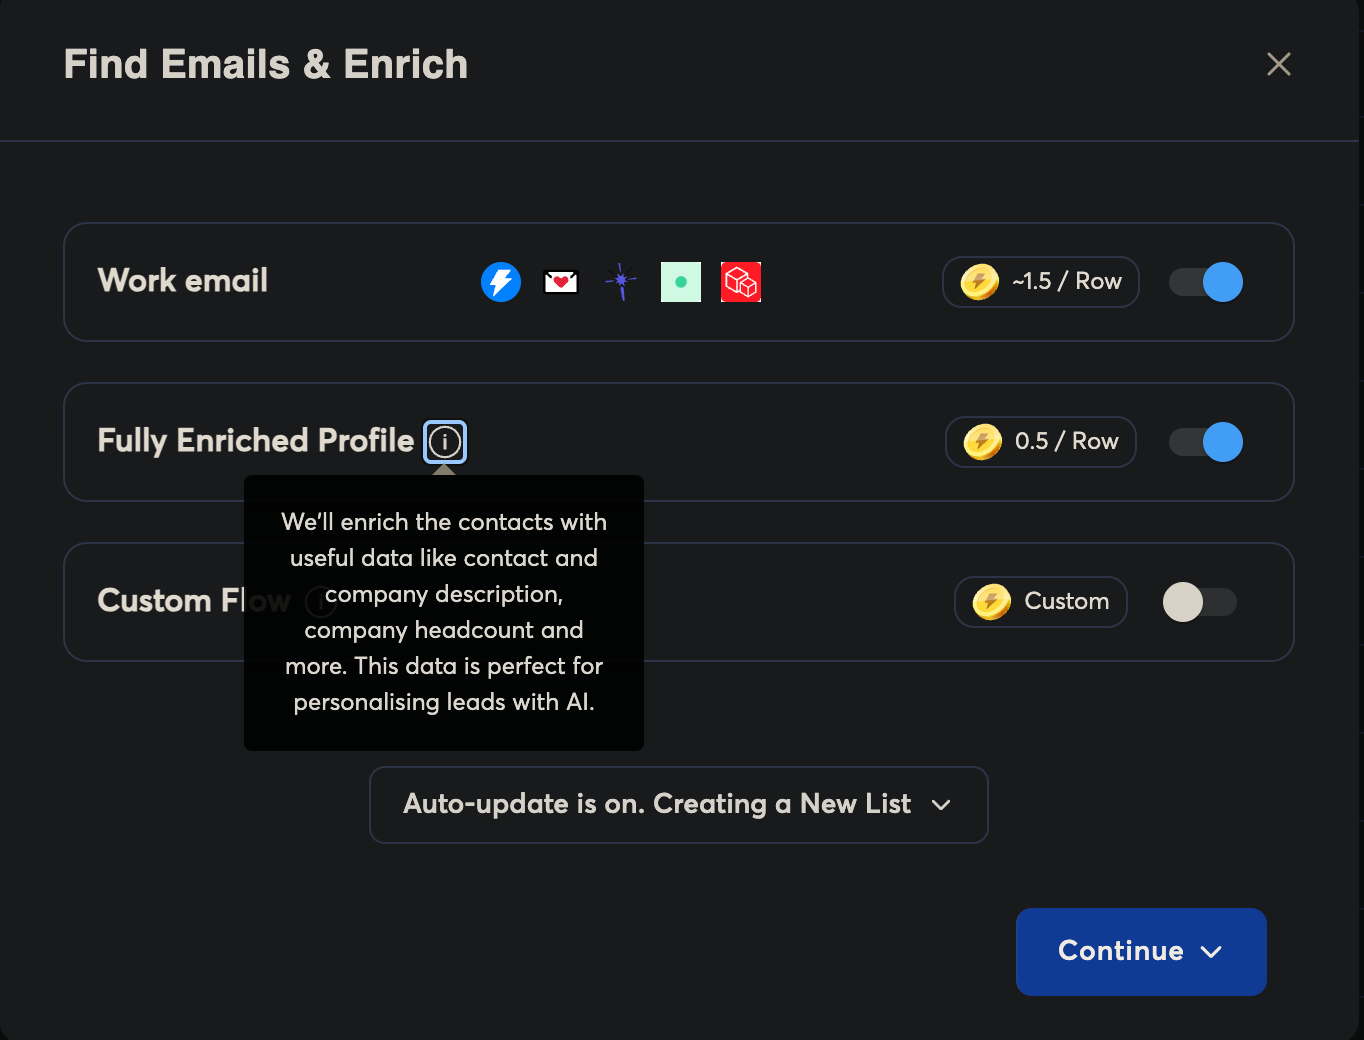This screenshot has width=1364, height=1040.
Task: Click the Custom pricing badge
Action: click(x=1040, y=602)
